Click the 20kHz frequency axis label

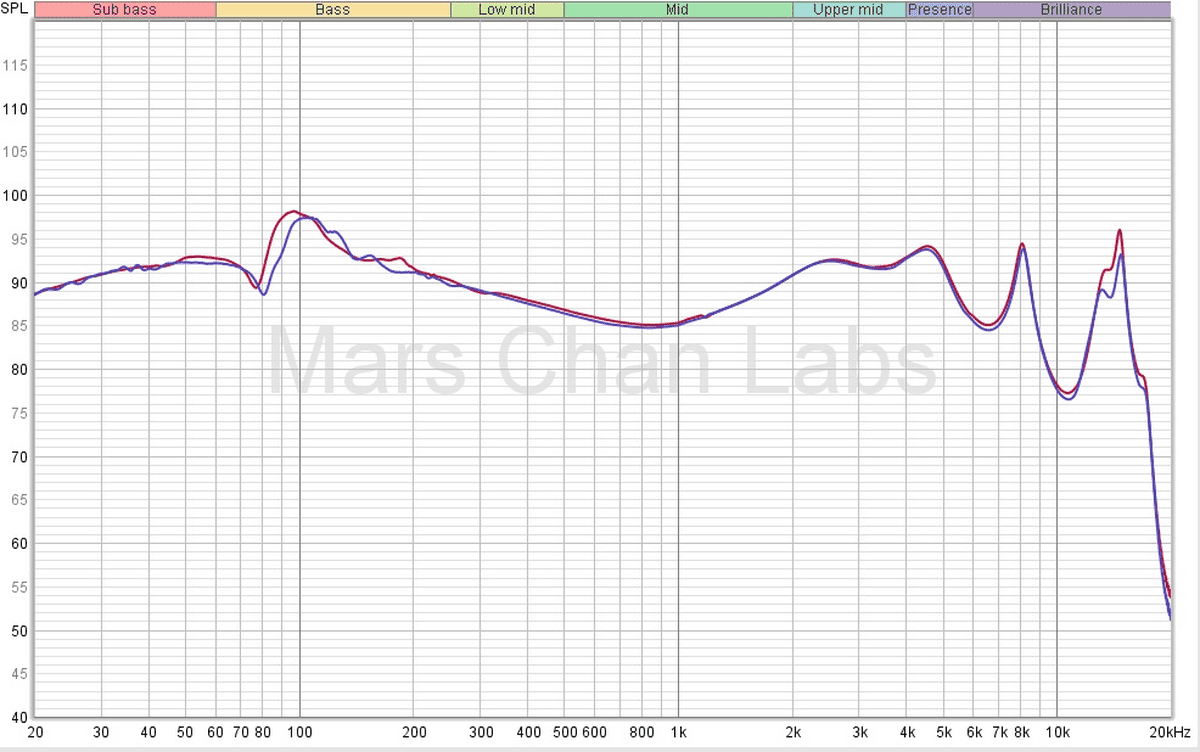coord(1168,731)
